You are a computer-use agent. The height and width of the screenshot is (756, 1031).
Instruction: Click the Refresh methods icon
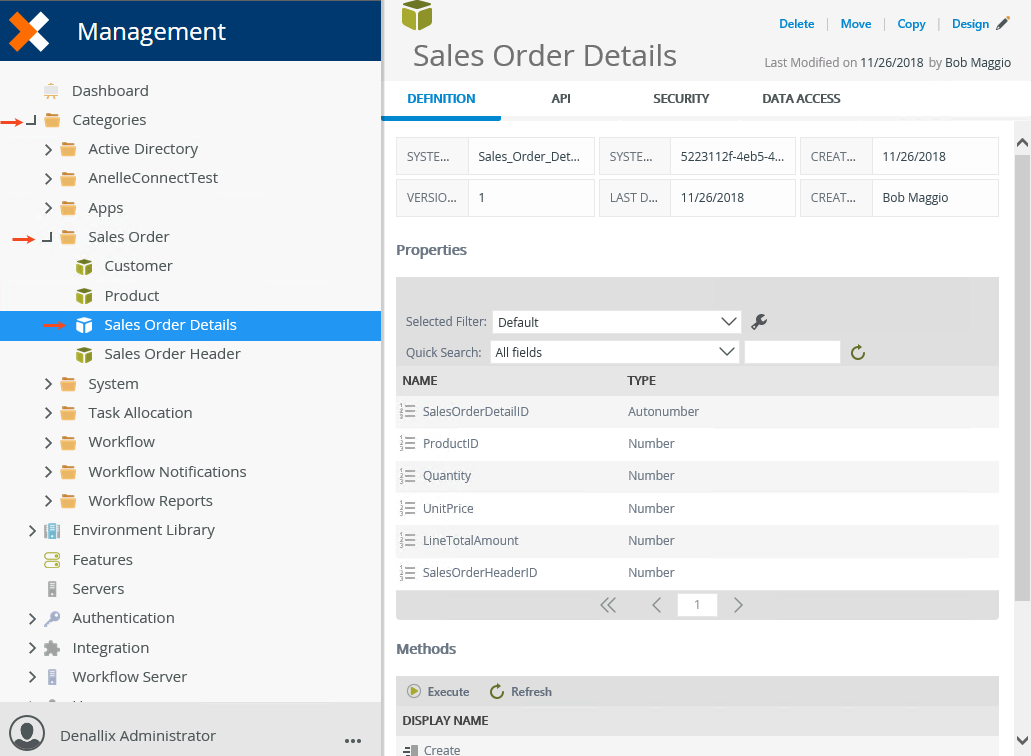point(497,691)
